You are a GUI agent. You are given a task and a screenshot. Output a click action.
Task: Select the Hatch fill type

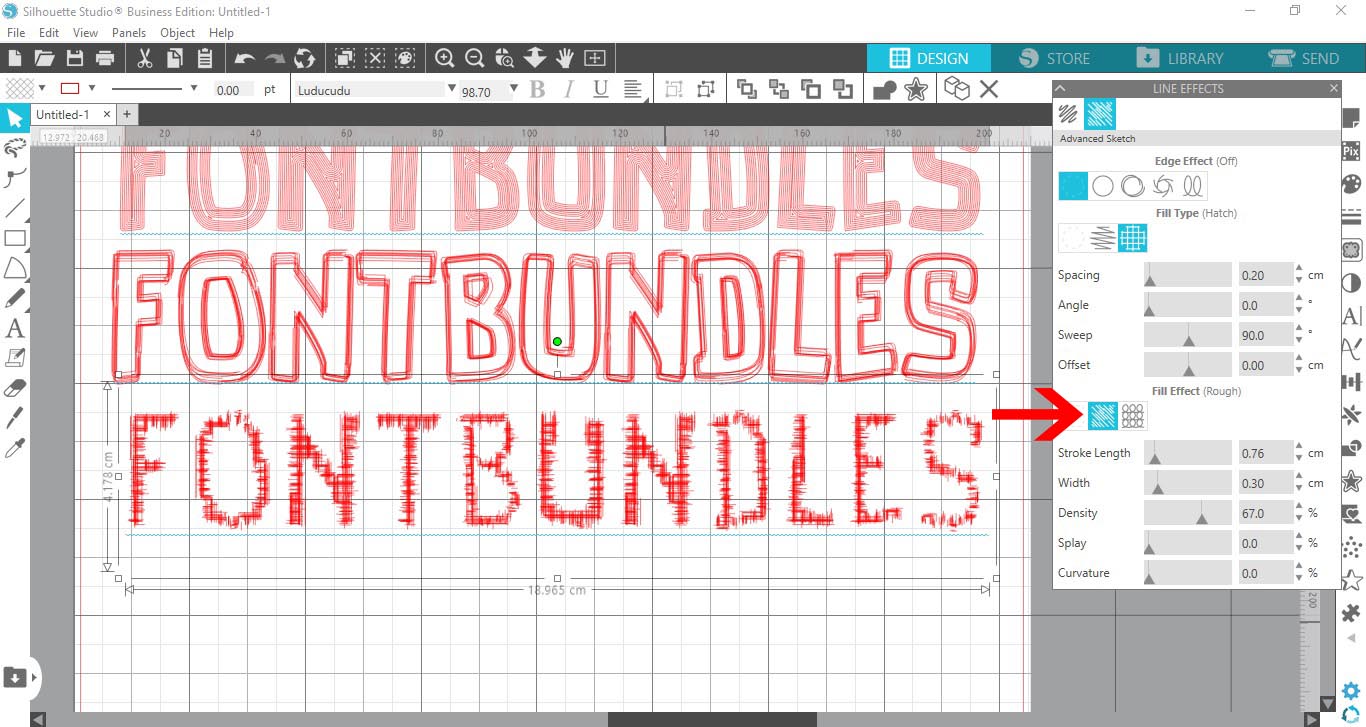pos(1132,238)
